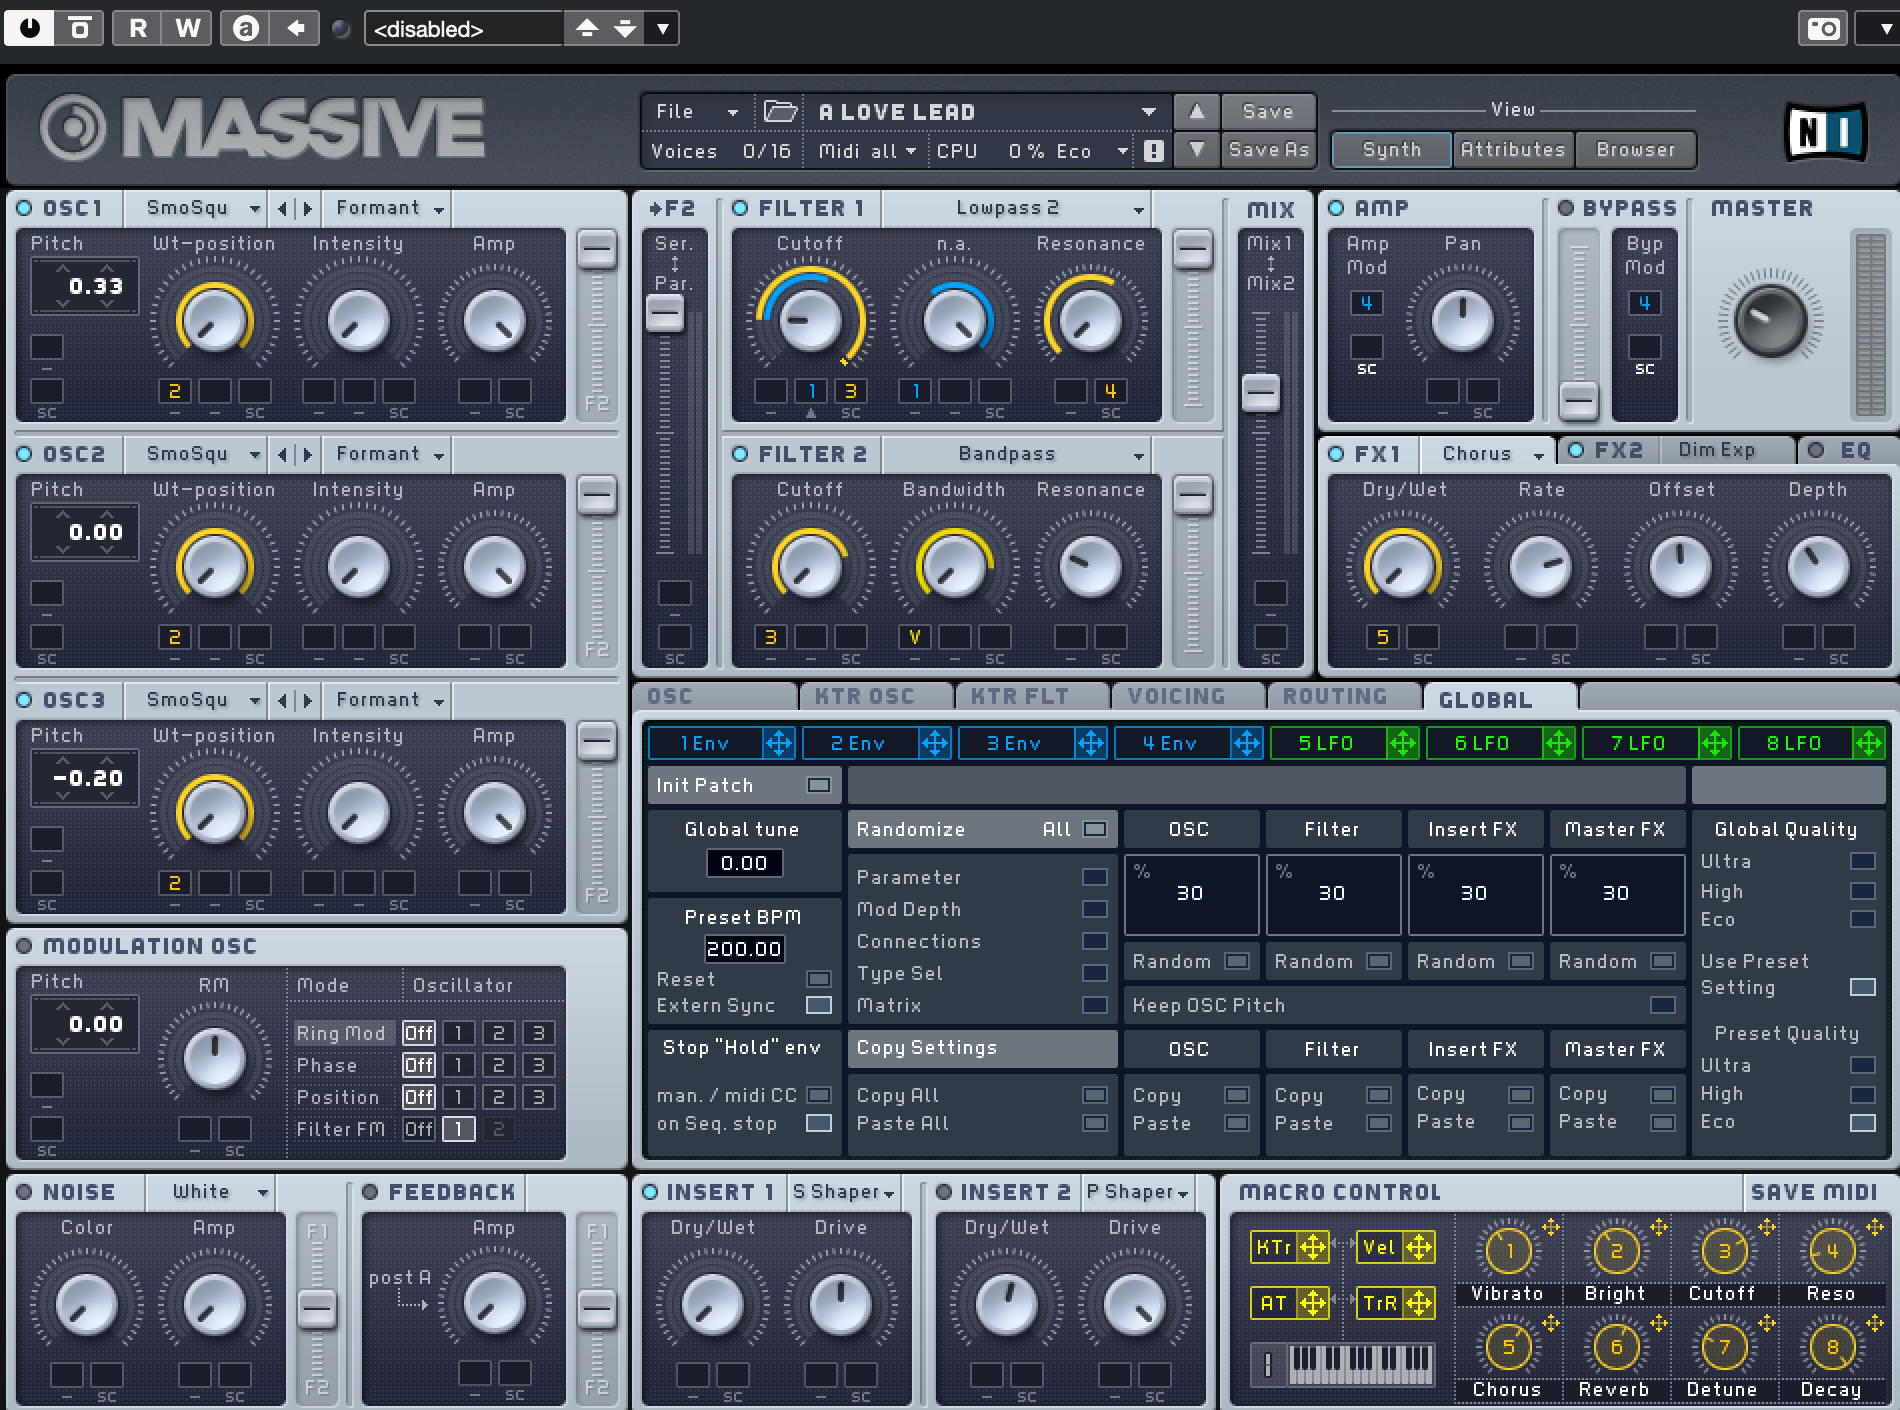Click the Save As button

click(x=1268, y=150)
